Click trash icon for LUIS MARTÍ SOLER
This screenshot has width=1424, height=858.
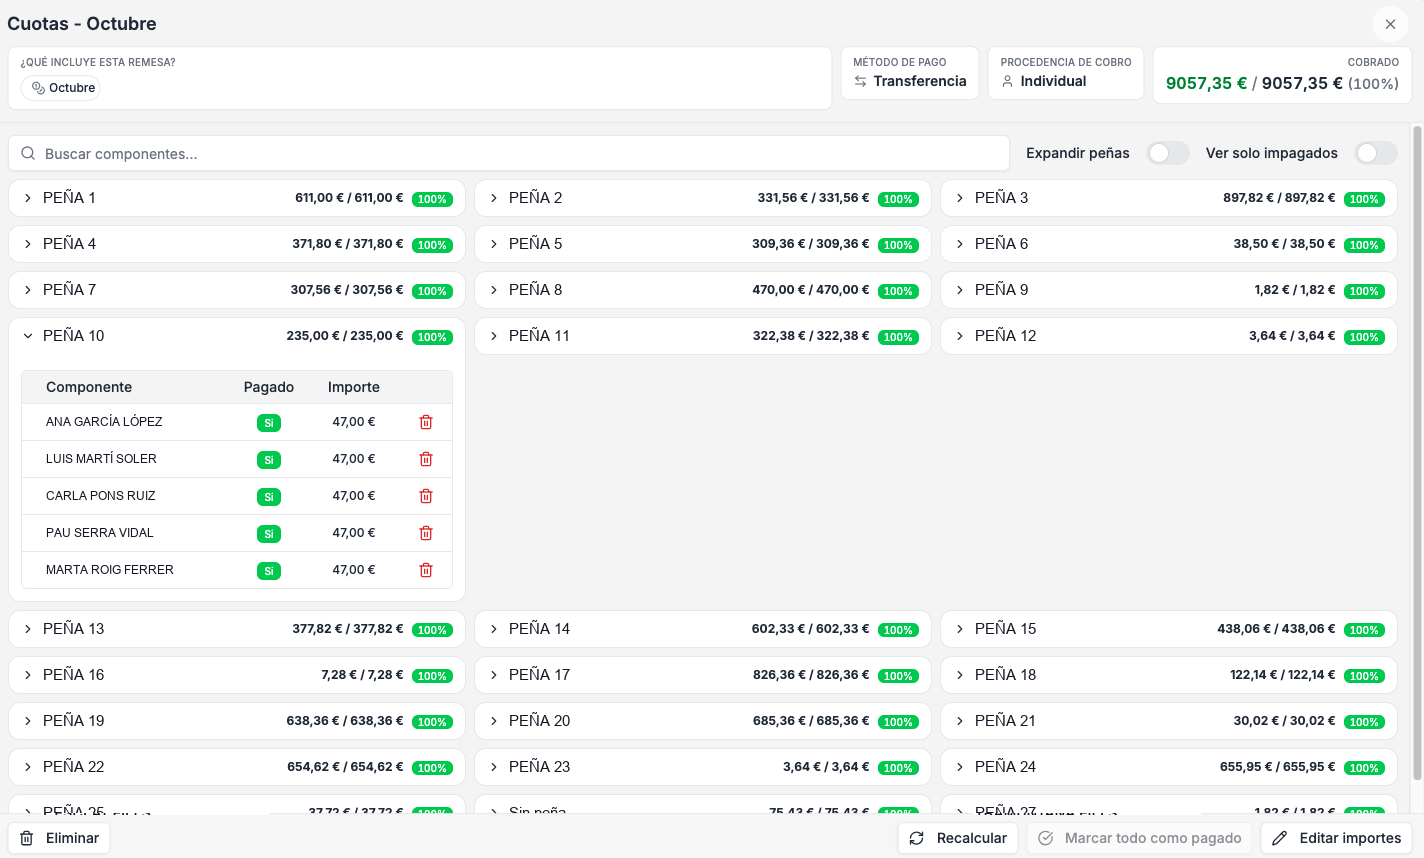pos(426,459)
